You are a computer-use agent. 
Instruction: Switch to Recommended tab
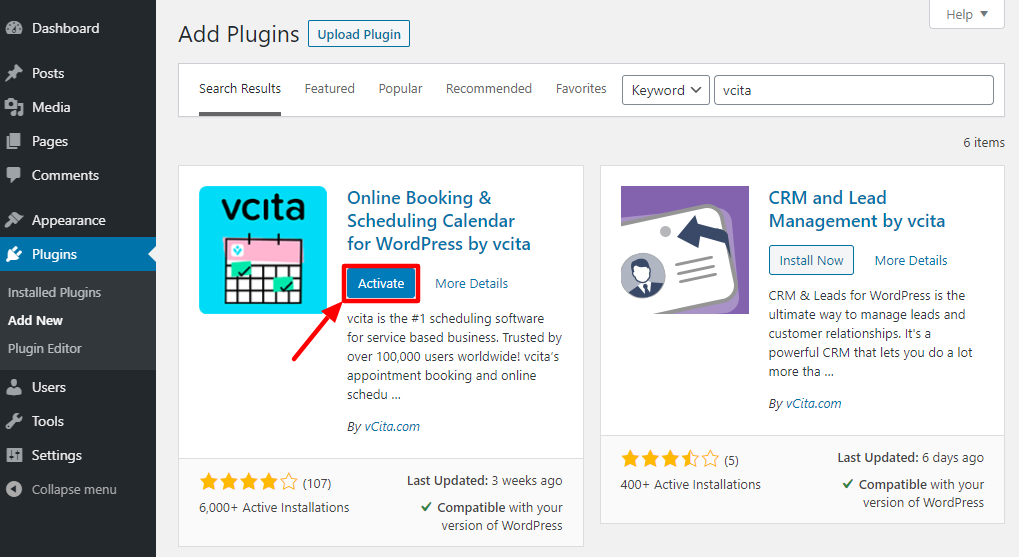tap(489, 89)
